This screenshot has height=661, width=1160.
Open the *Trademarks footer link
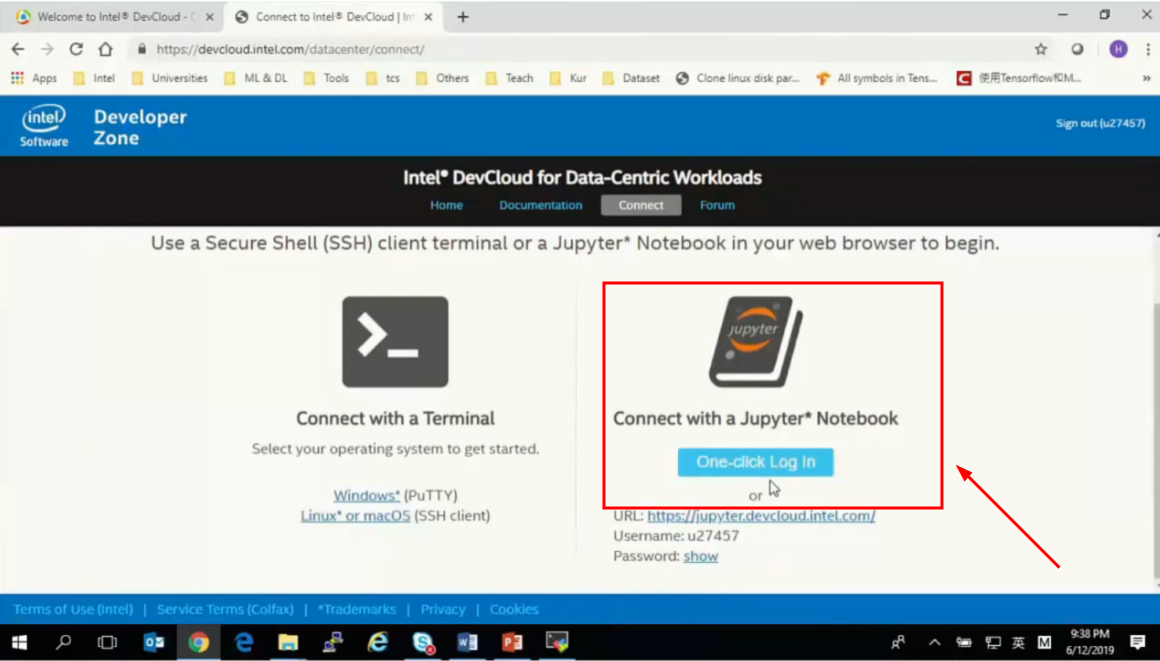pos(357,609)
